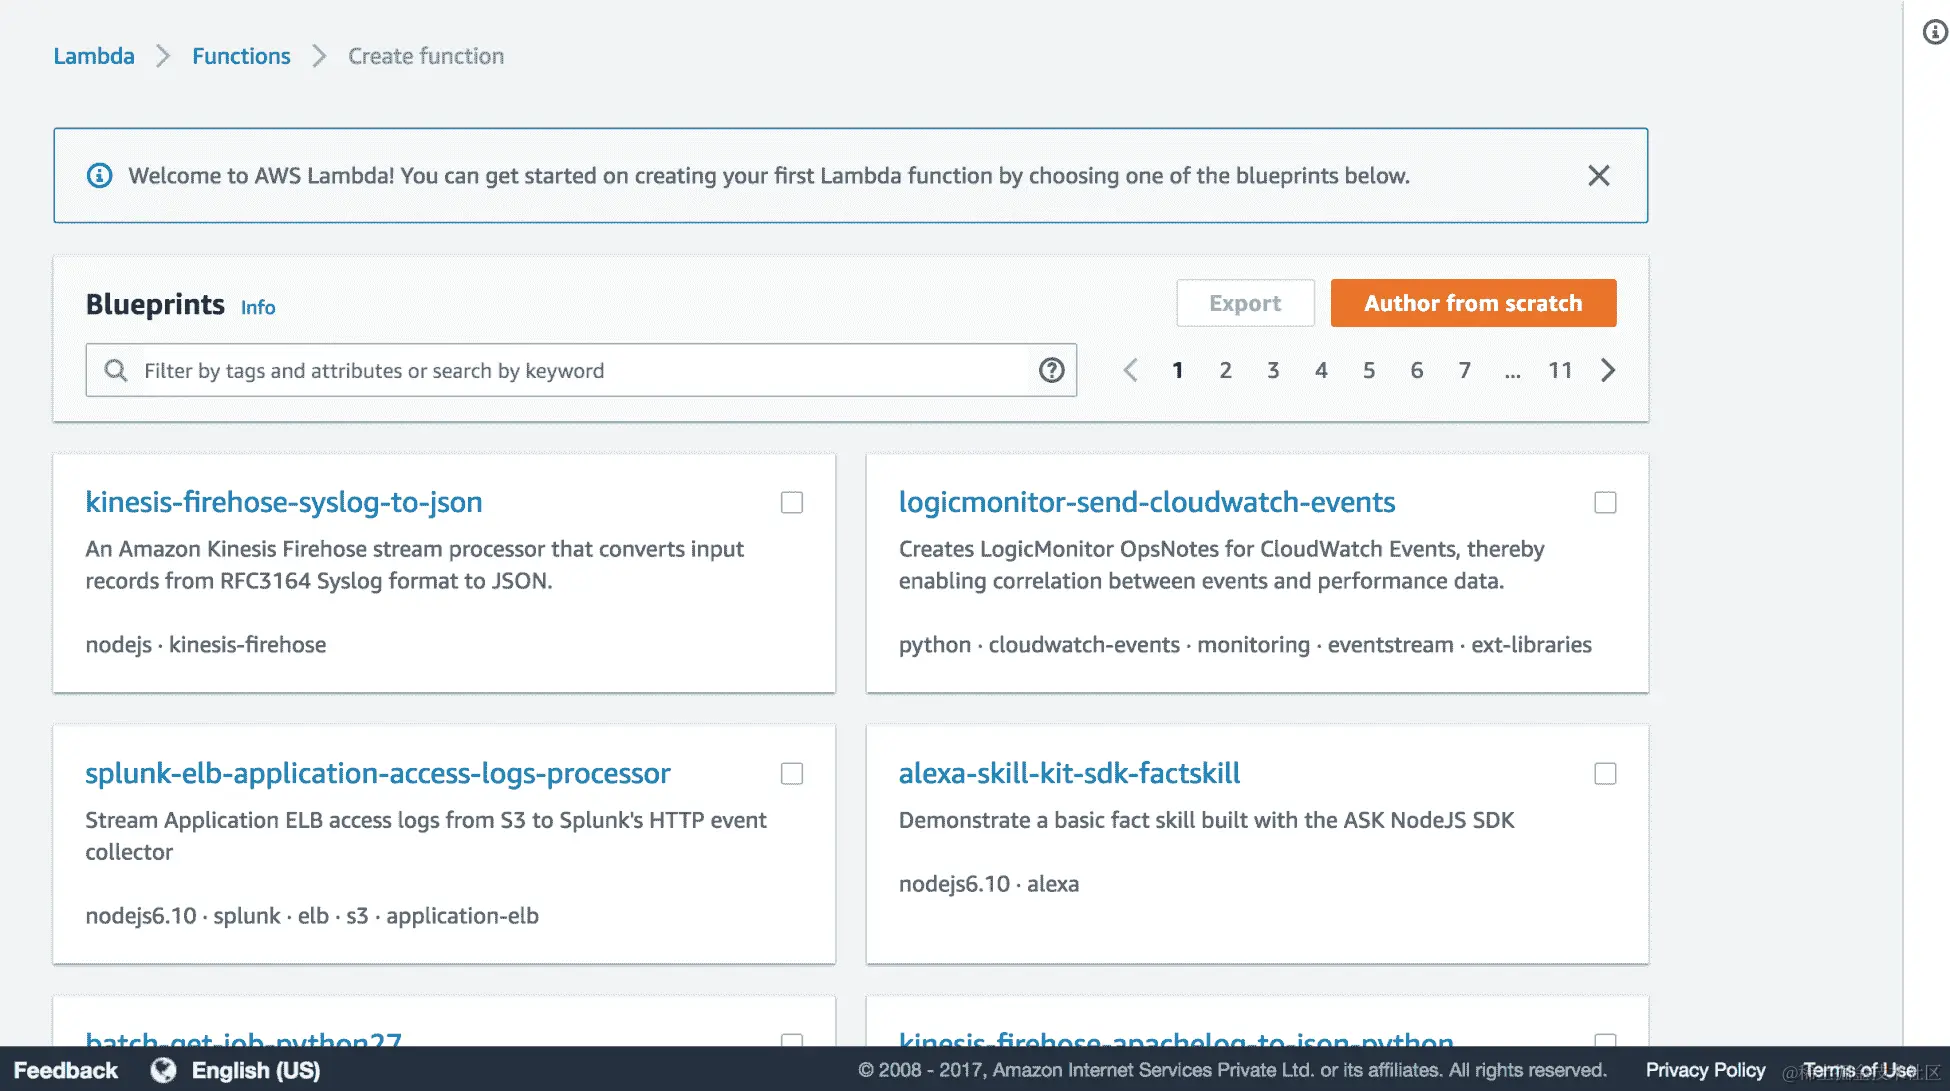1950x1091 pixels.
Task: Click the globe language icon in footer
Action: pyautogui.click(x=163, y=1070)
